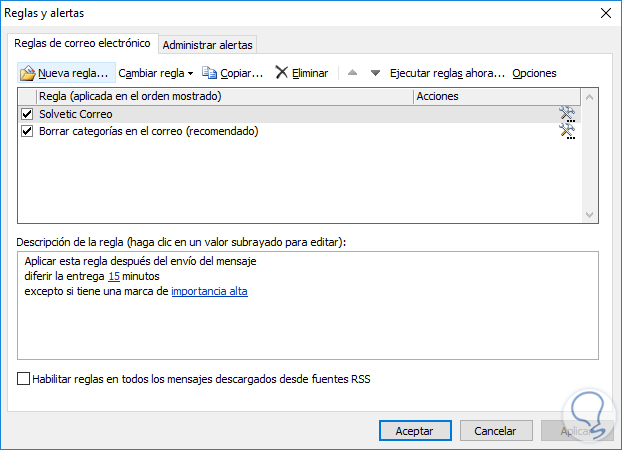Open the Cambiar regla dropdown

(x=155, y=73)
